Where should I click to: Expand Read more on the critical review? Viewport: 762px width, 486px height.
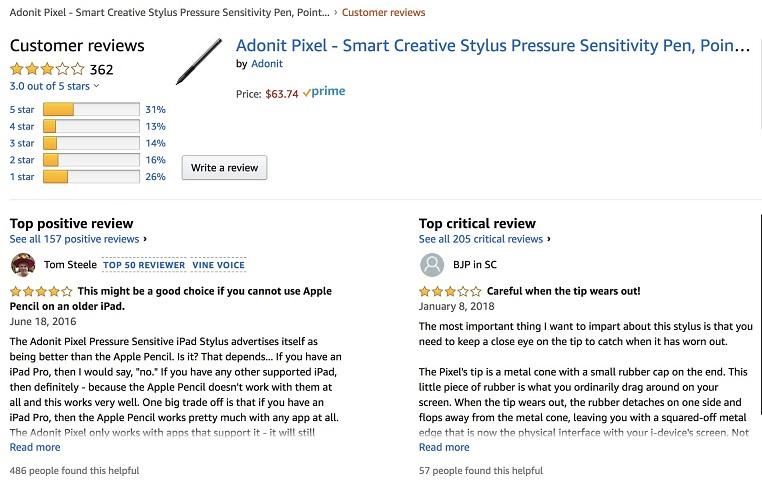point(444,447)
